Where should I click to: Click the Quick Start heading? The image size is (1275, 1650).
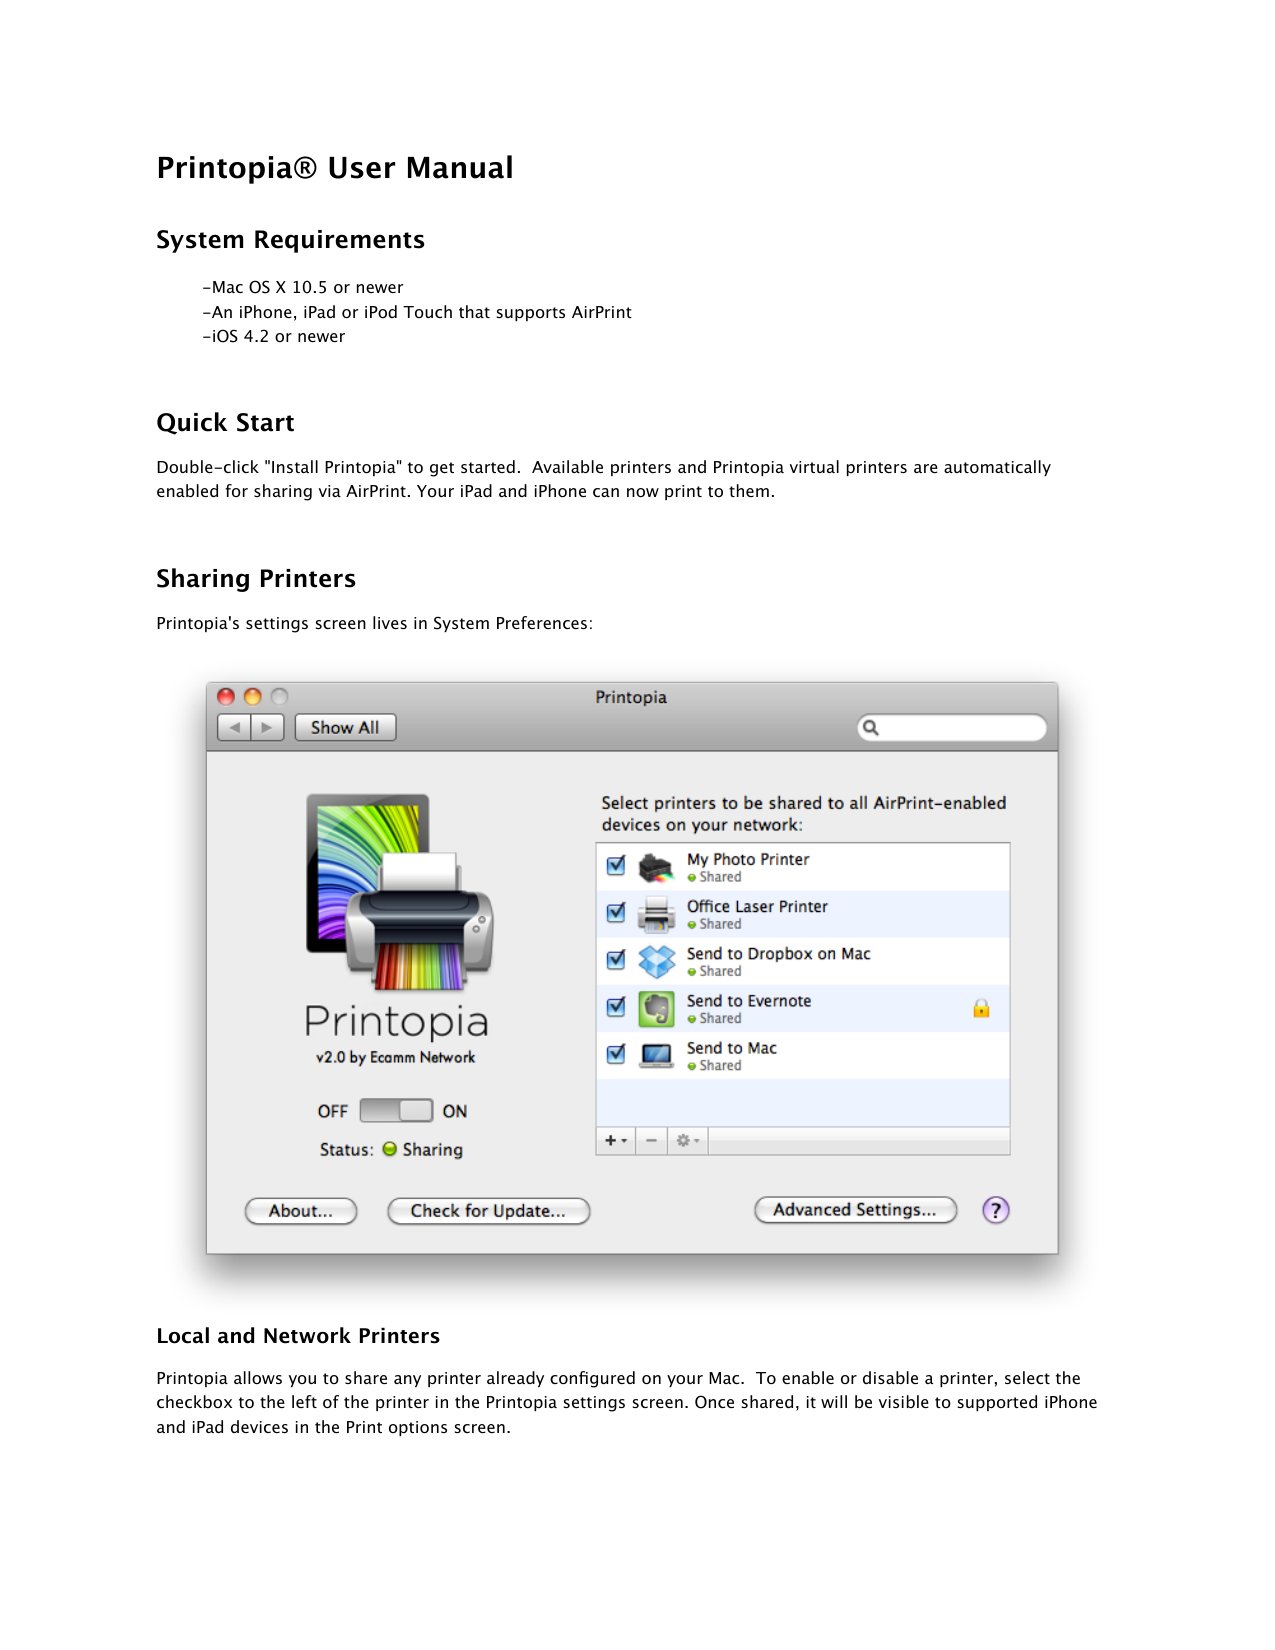click(225, 423)
